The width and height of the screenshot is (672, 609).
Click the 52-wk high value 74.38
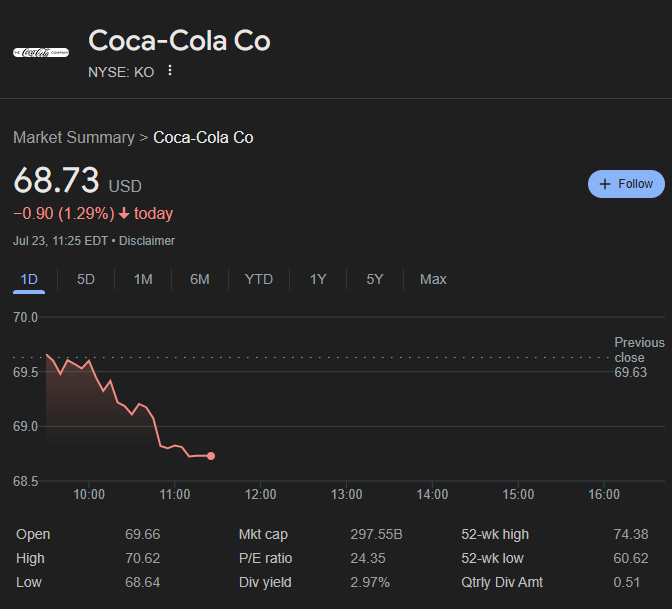click(x=631, y=534)
